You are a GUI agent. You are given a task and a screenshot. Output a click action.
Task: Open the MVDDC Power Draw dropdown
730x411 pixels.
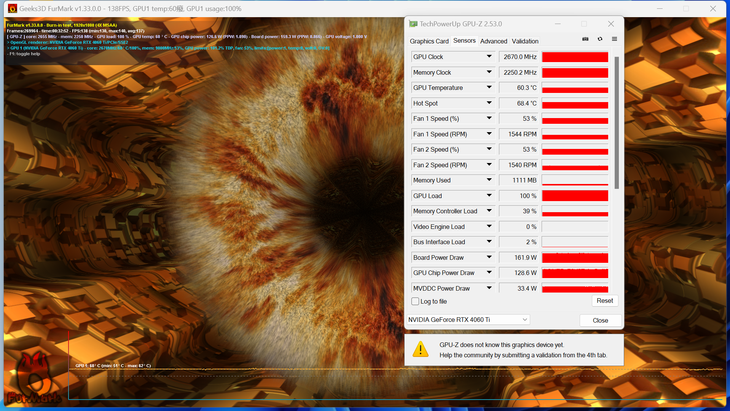pos(489,288)
